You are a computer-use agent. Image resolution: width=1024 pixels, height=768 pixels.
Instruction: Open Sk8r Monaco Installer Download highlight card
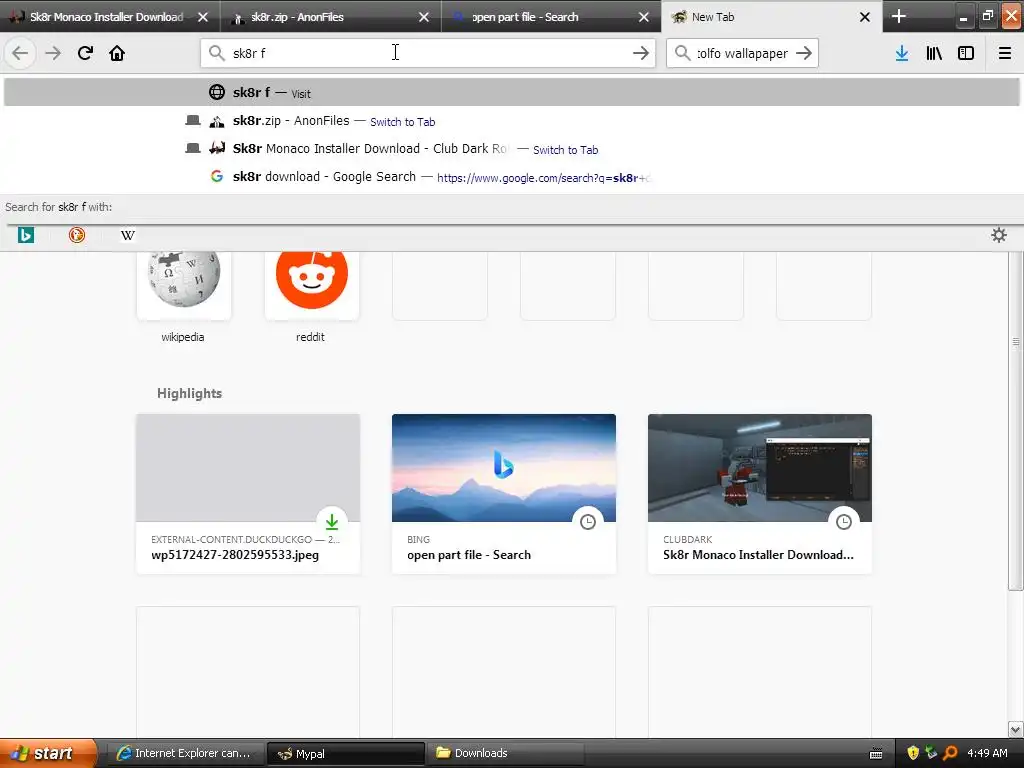pyautogui.click(x=760, y=494)
